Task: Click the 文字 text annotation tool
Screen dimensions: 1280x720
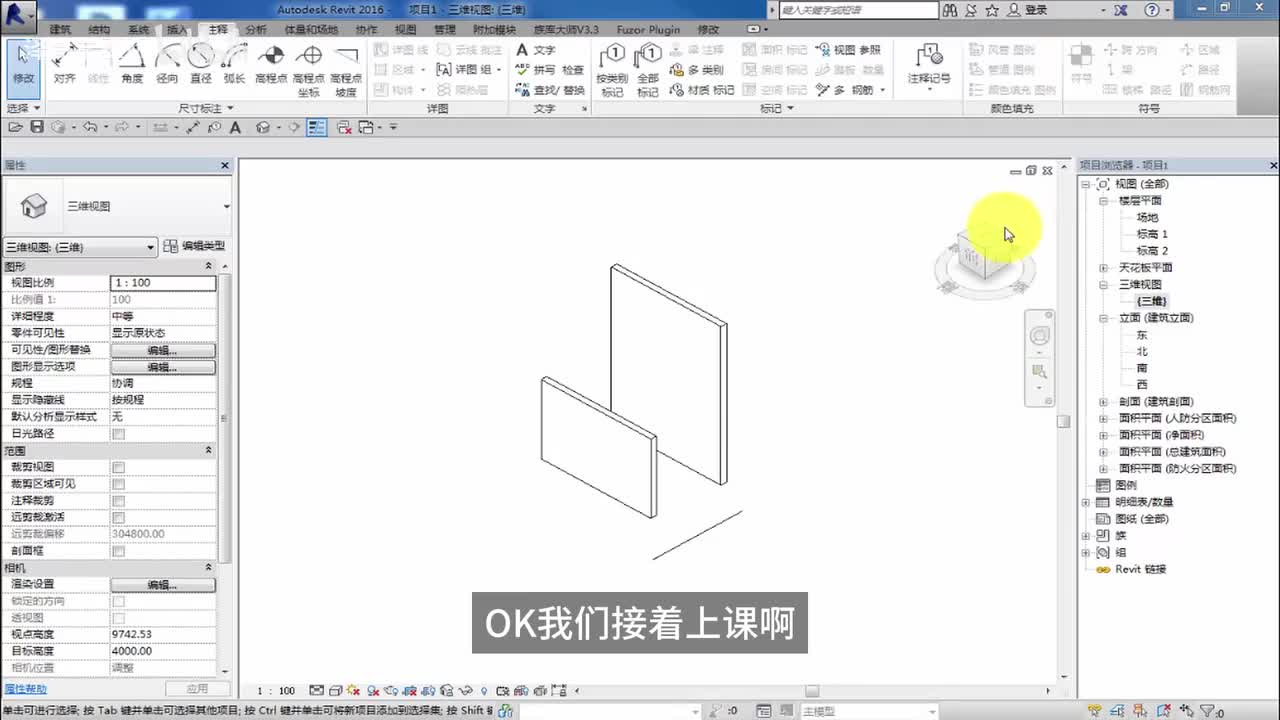Action: (536, 50)
